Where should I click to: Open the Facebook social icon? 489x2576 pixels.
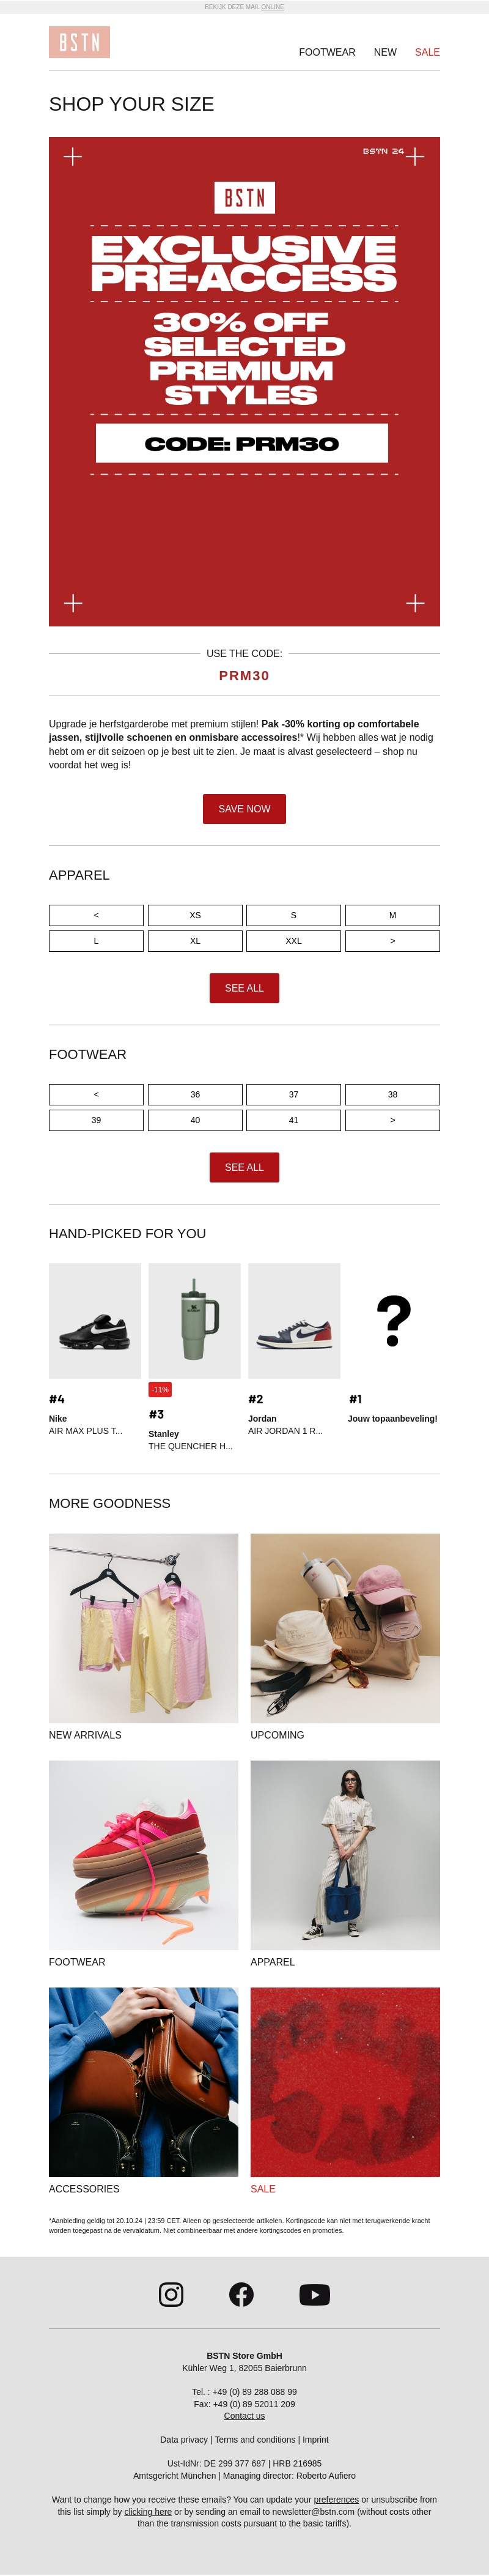point(241,2294)
